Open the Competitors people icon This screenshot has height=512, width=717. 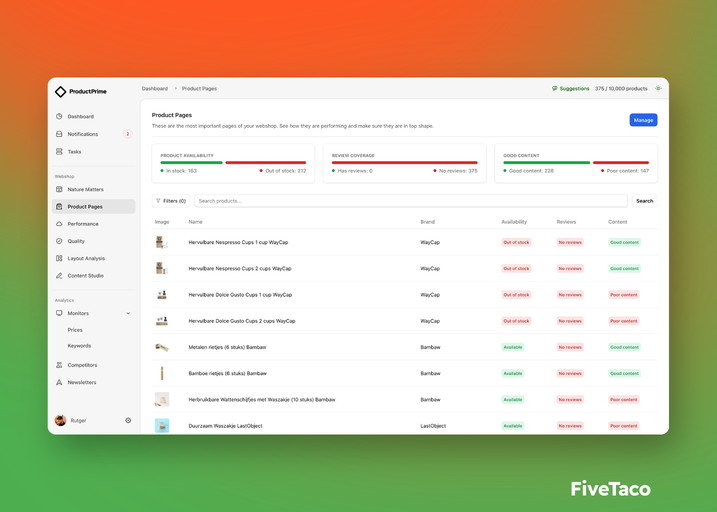click(x=59, y=365)
